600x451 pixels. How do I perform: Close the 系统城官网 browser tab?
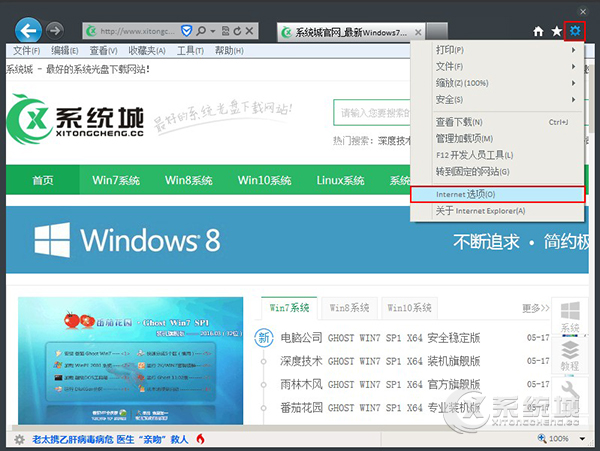[x=418, y=33]
